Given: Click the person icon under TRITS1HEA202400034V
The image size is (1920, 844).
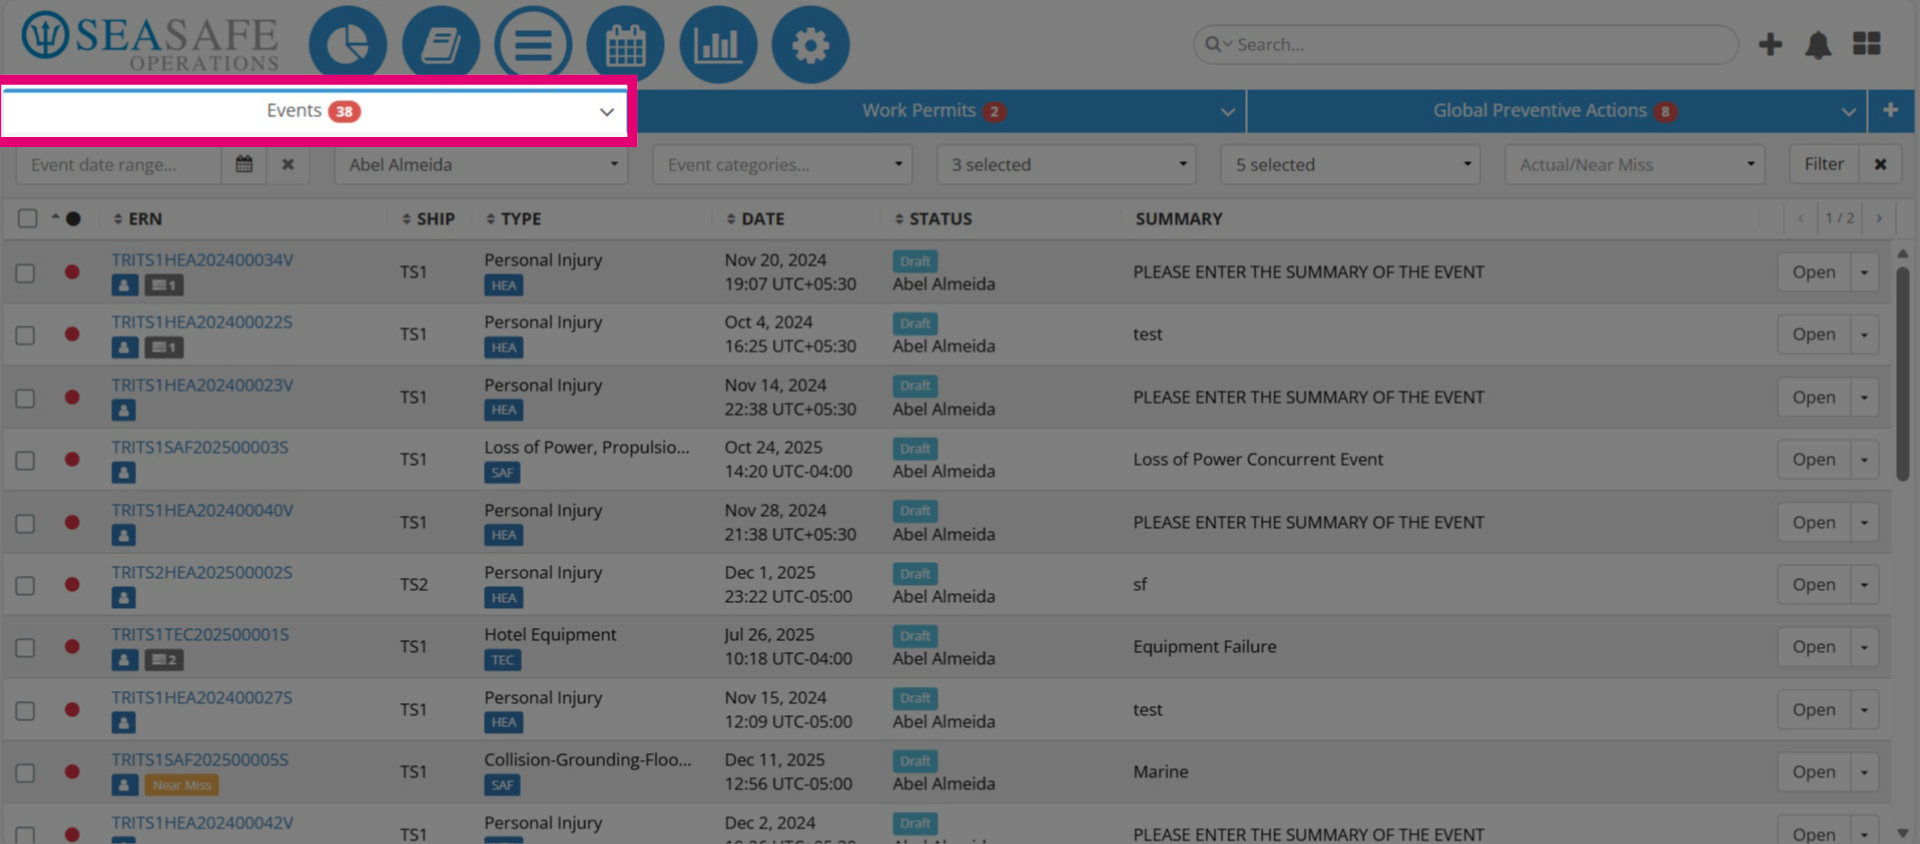Looking at the screenshot, I should pos(124,286).
